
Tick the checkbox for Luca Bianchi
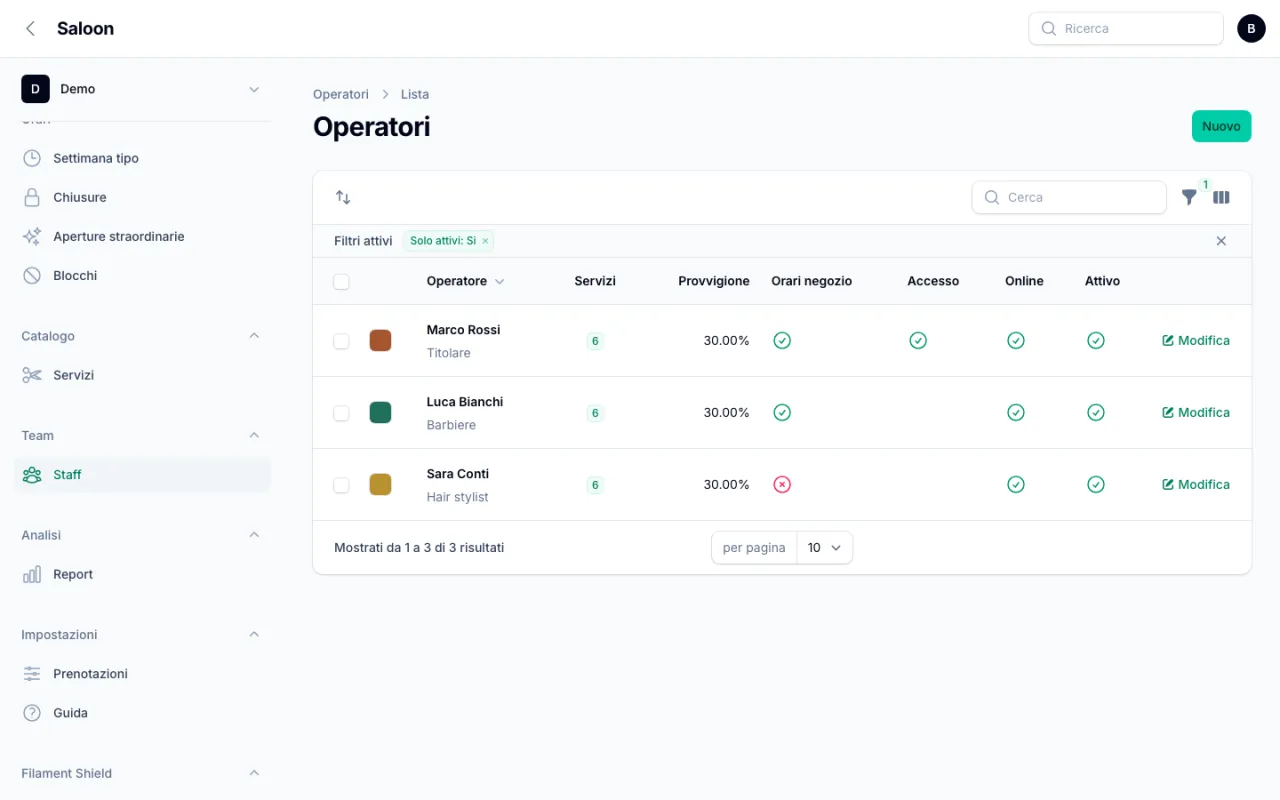click(x=341, y=413)
